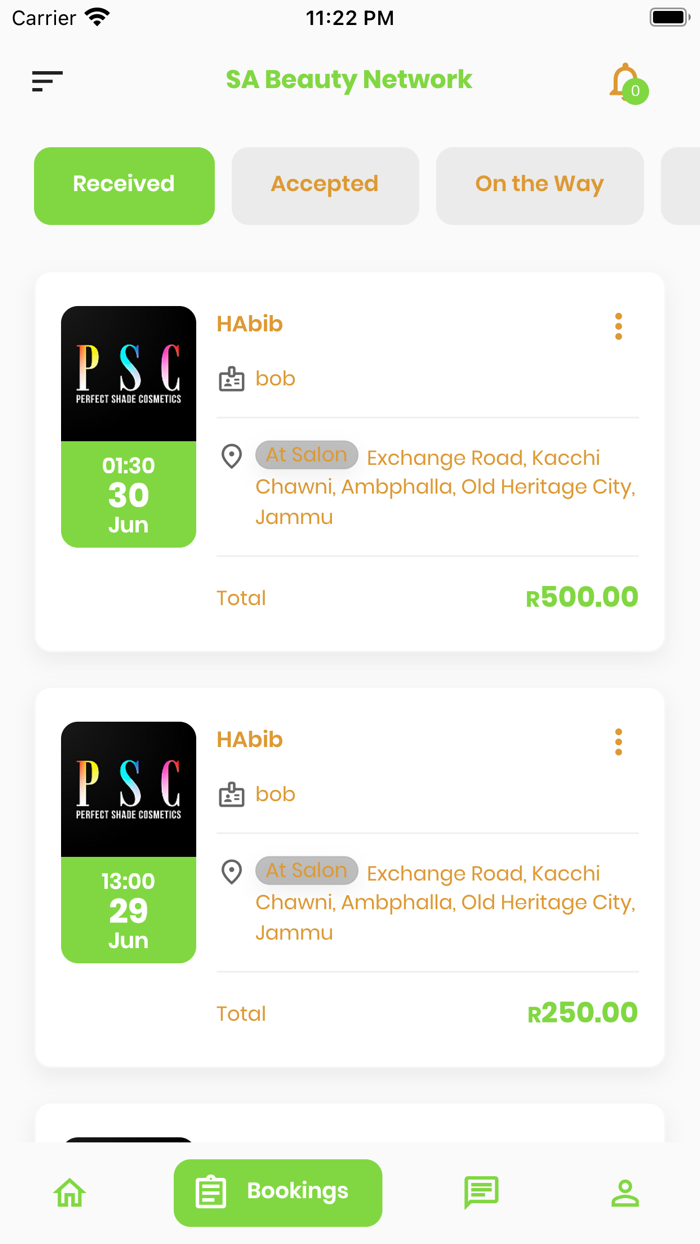This screenshot has width=700, height=1244.
Task: Tap the bob client name link
Action: click(x=274, y=378)
